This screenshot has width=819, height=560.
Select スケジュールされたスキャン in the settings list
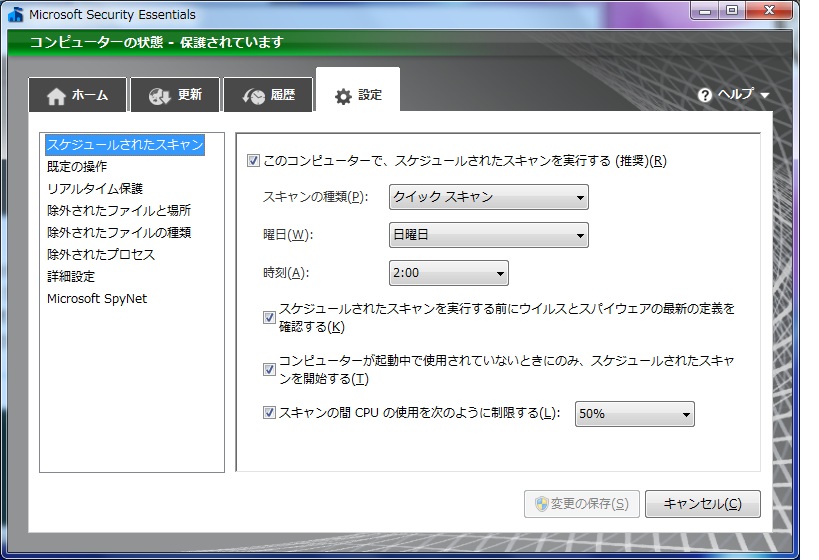[x=125, y=145]
